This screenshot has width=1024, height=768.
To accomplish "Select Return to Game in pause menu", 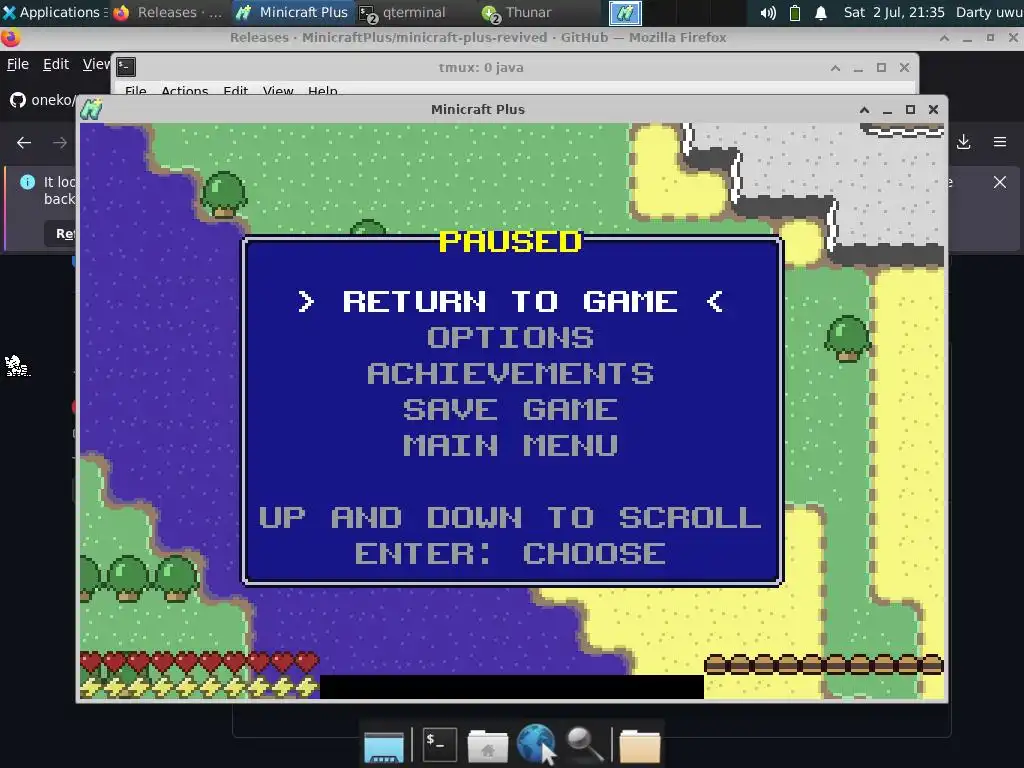I will pos(510,302).
